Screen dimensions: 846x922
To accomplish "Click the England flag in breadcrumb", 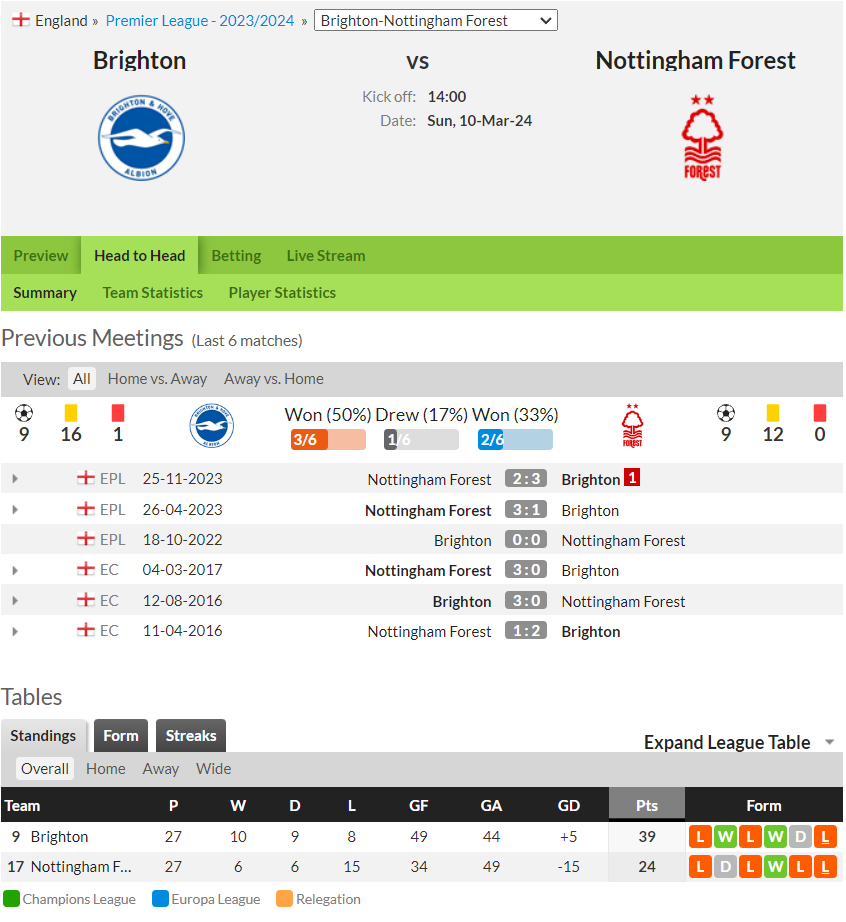I will tap(21, 19).
